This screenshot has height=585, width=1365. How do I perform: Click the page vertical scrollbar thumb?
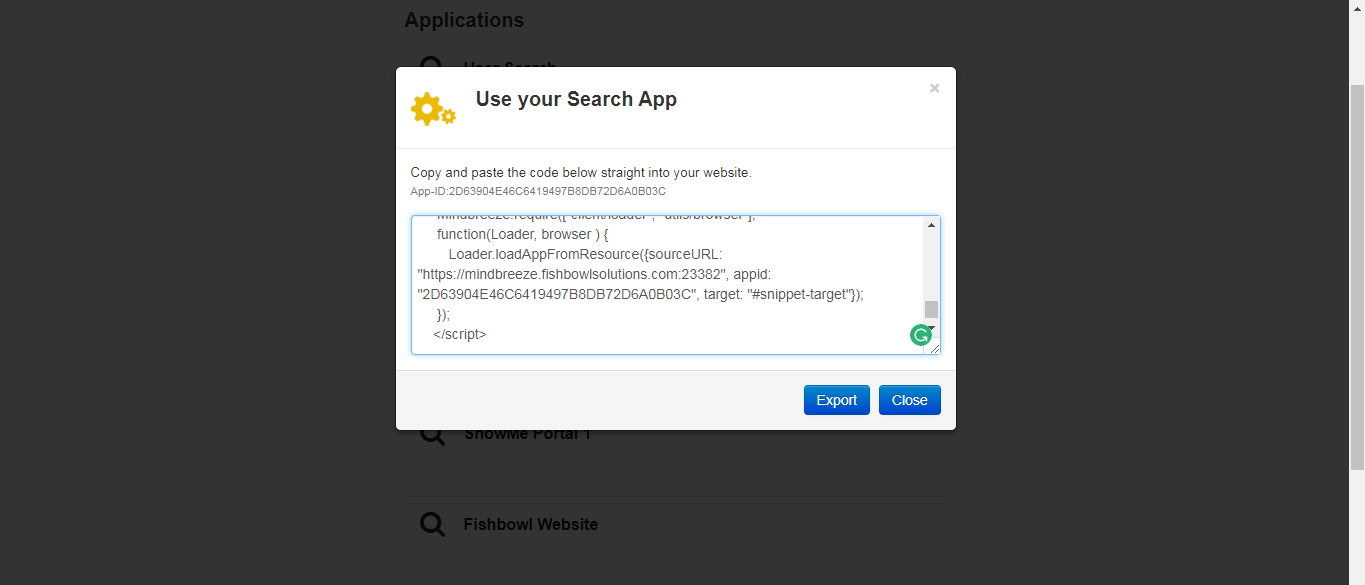(x=1357, y=276)
